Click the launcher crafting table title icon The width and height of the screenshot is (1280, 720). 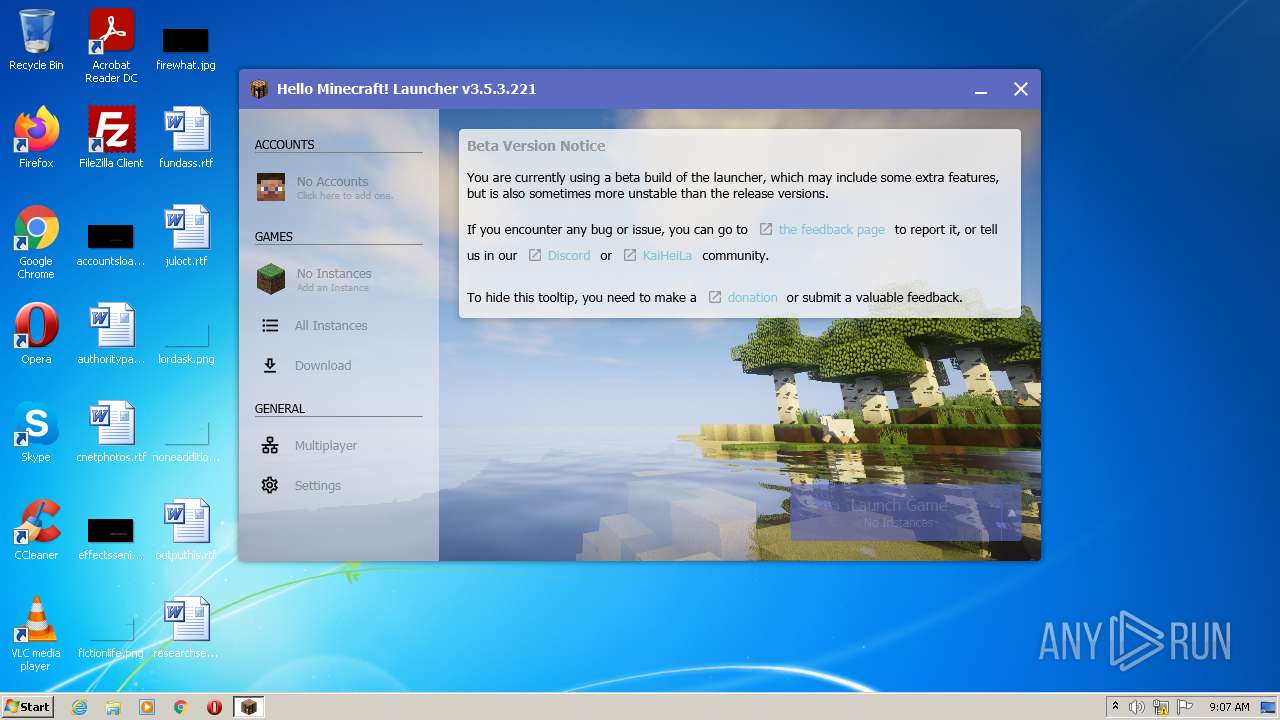pyautogui.click(x=260, y=89)
